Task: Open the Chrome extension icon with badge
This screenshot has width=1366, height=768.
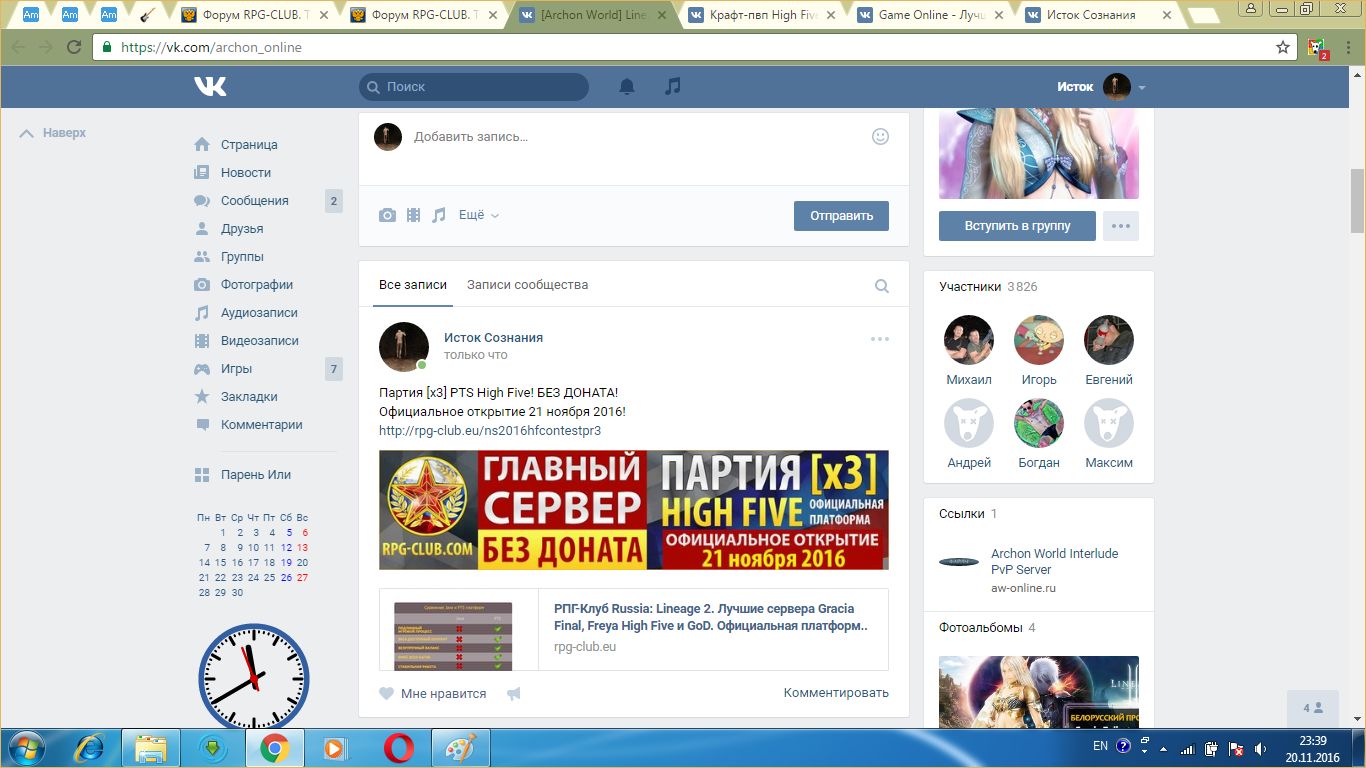Action: (x=1318, y=48)
